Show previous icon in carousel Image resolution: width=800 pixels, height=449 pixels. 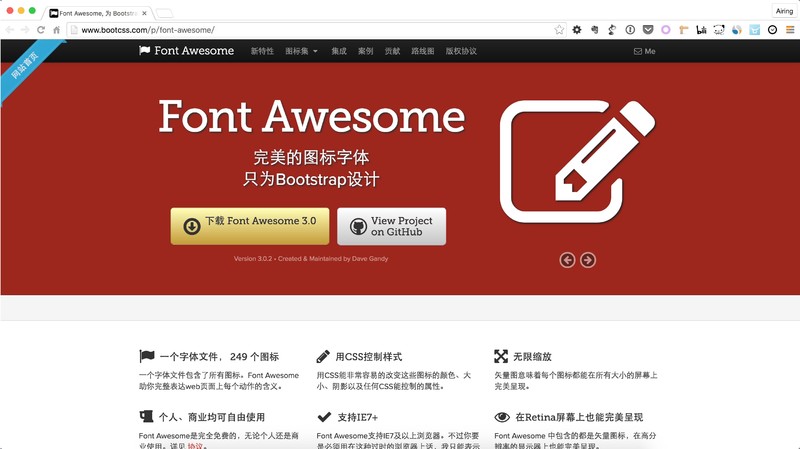coord(567,260)
